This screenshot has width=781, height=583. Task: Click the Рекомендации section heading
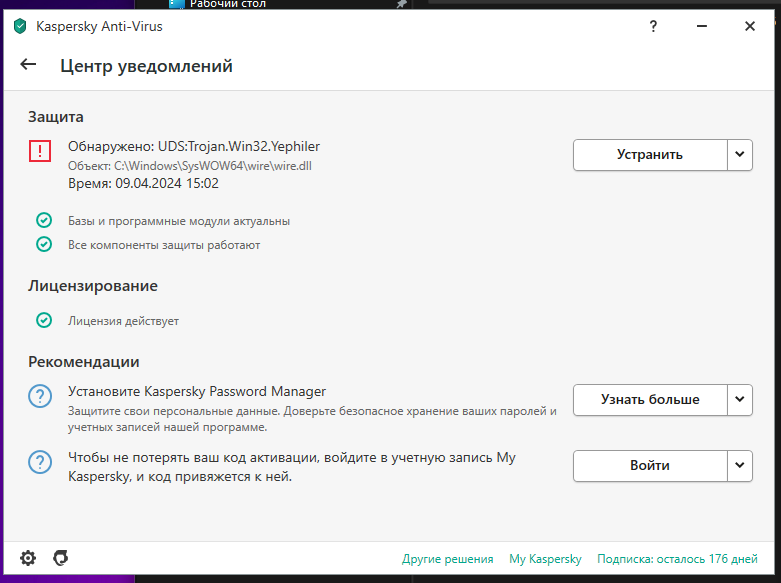84,362
